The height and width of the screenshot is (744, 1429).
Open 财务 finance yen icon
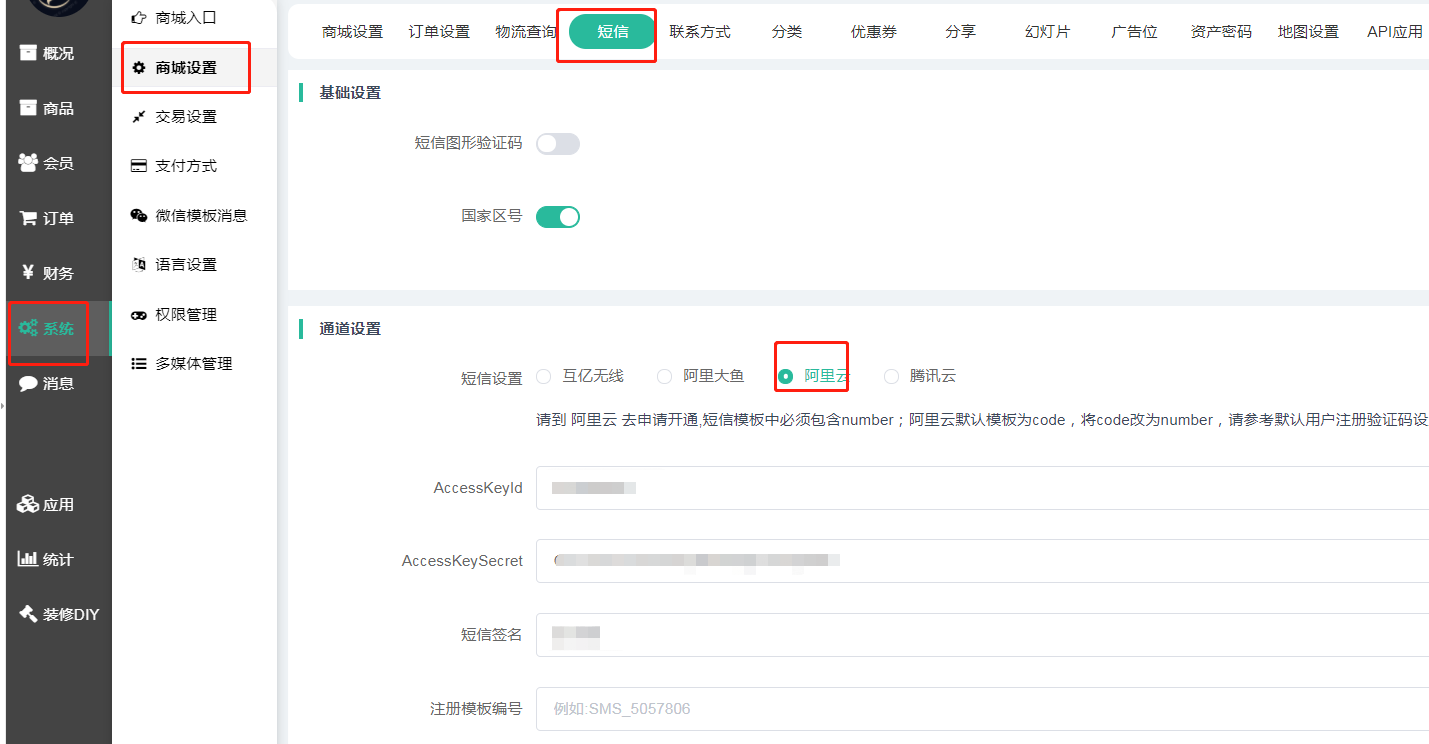pyautogui.click(x=28, y=273)
